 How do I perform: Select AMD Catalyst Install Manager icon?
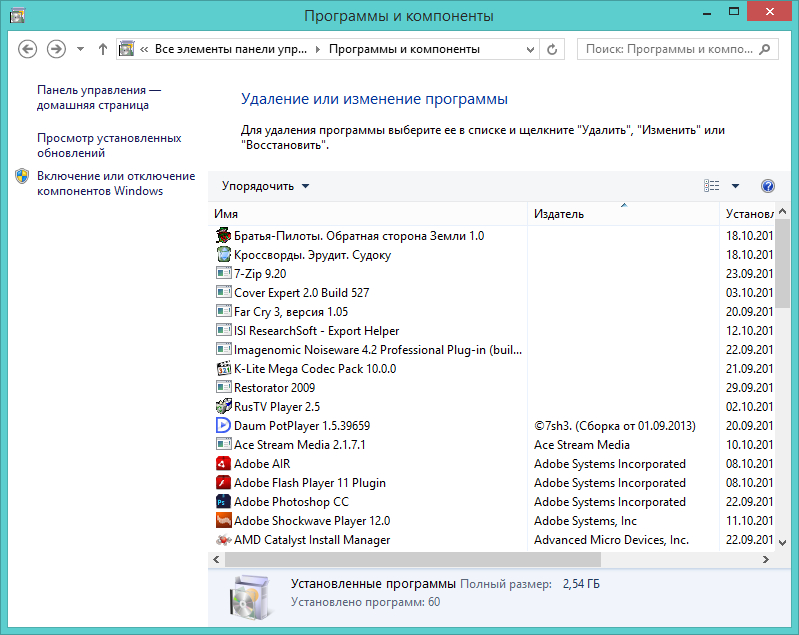pyautogui.click(x=224, y=539)
